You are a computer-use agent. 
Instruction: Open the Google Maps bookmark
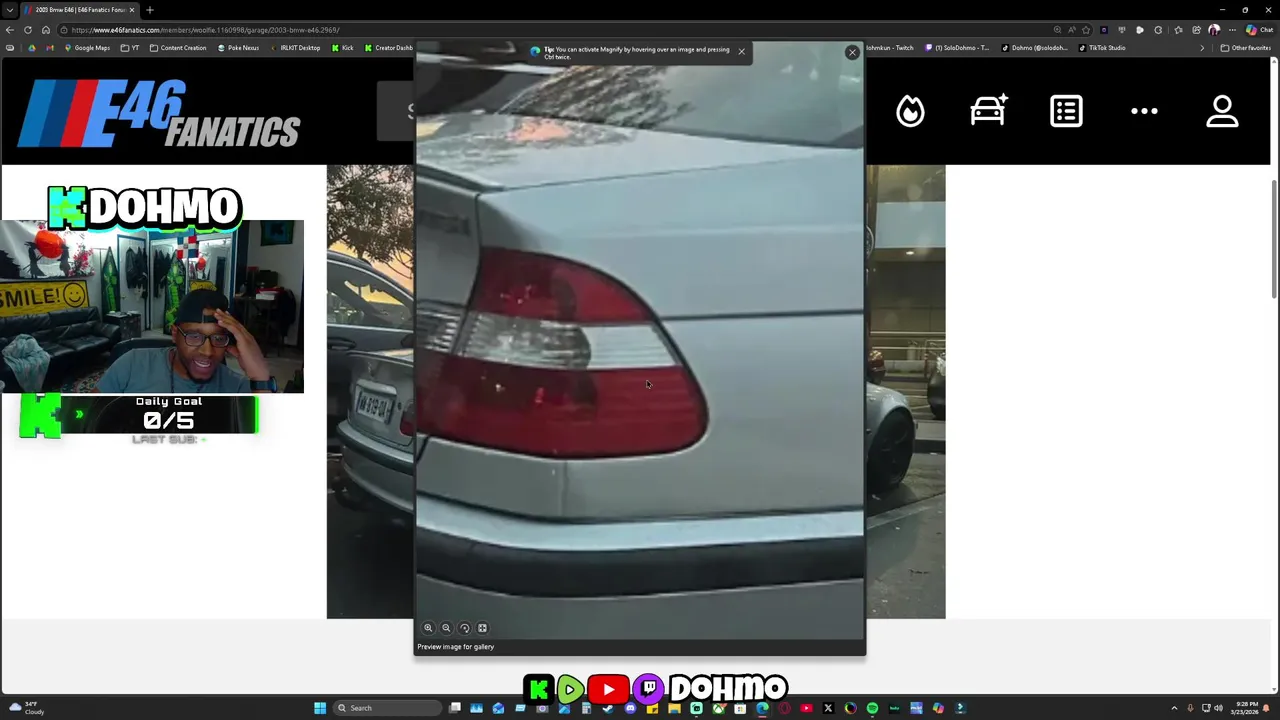(86, 48)
